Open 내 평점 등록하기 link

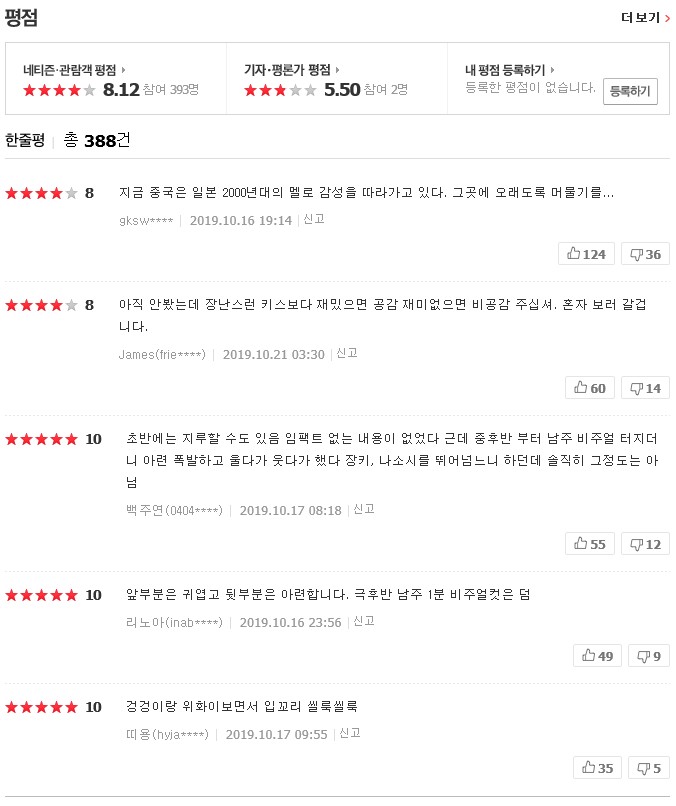[509, 70]
